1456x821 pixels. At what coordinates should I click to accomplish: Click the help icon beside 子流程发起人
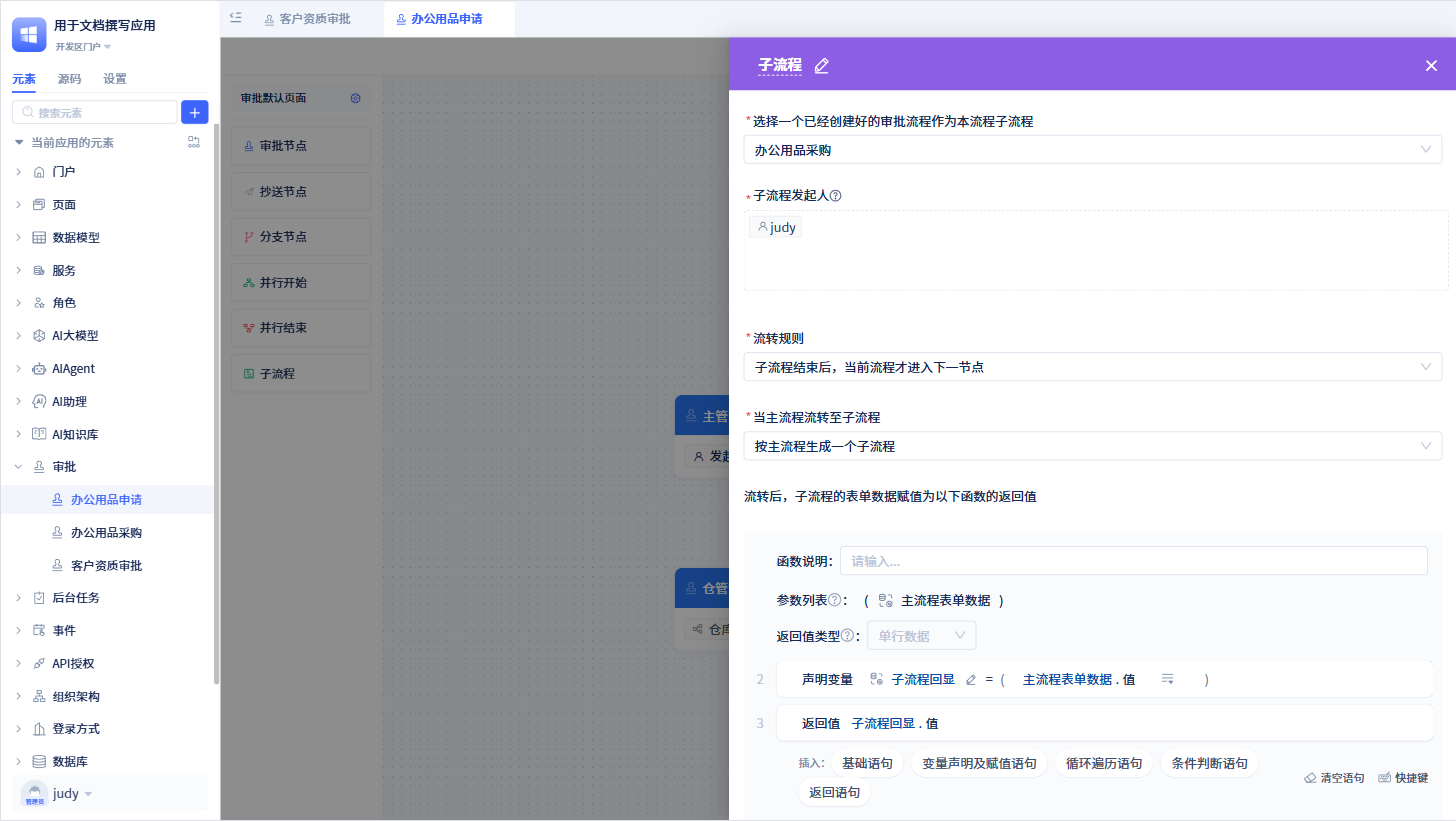(x=836, y=196)
